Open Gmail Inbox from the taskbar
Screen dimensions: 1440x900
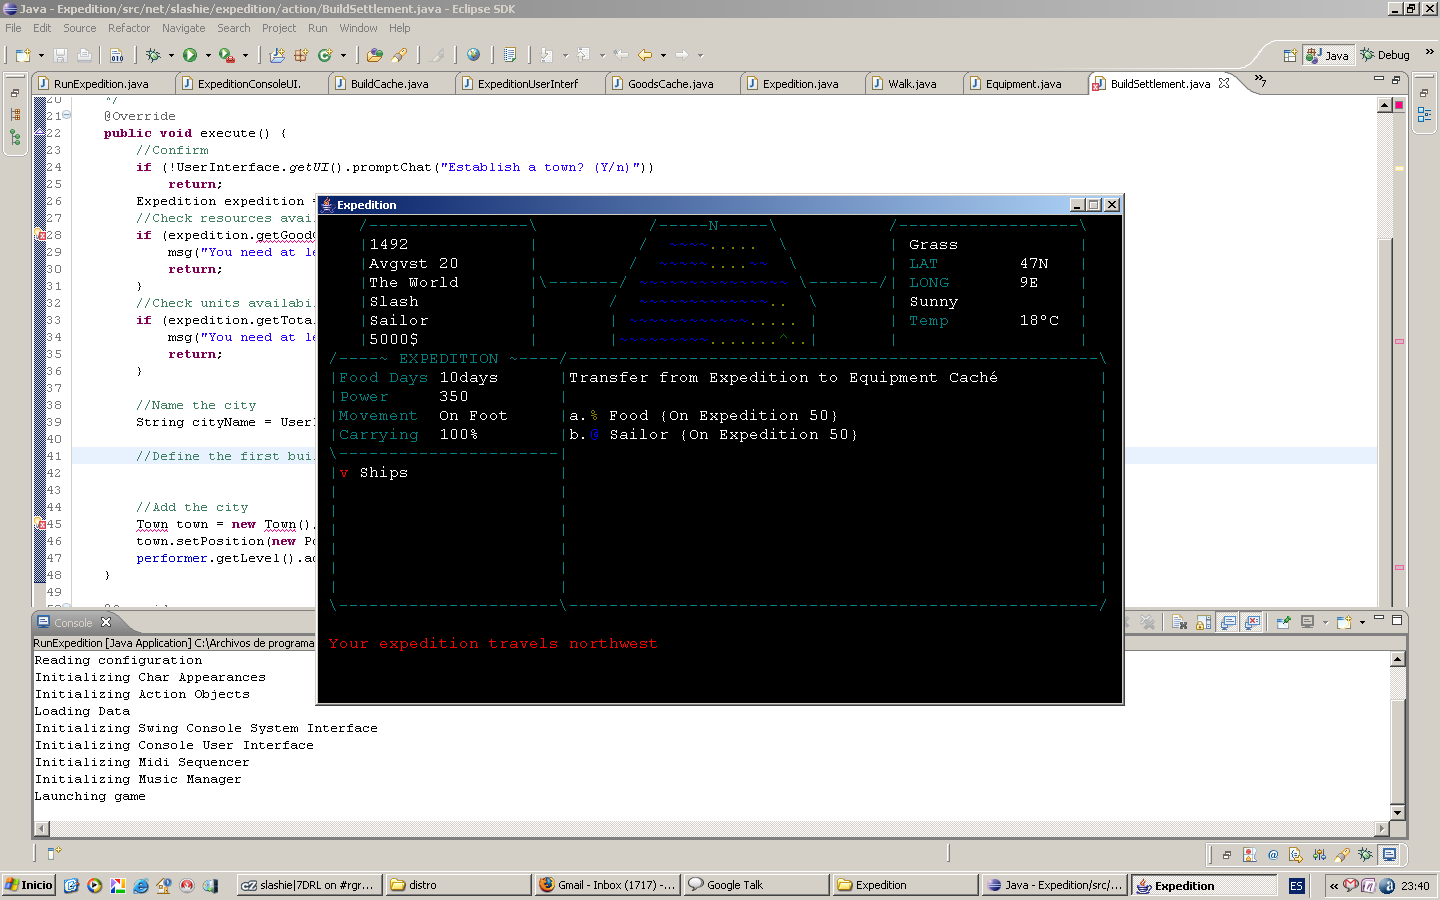(x=607, y=885)
